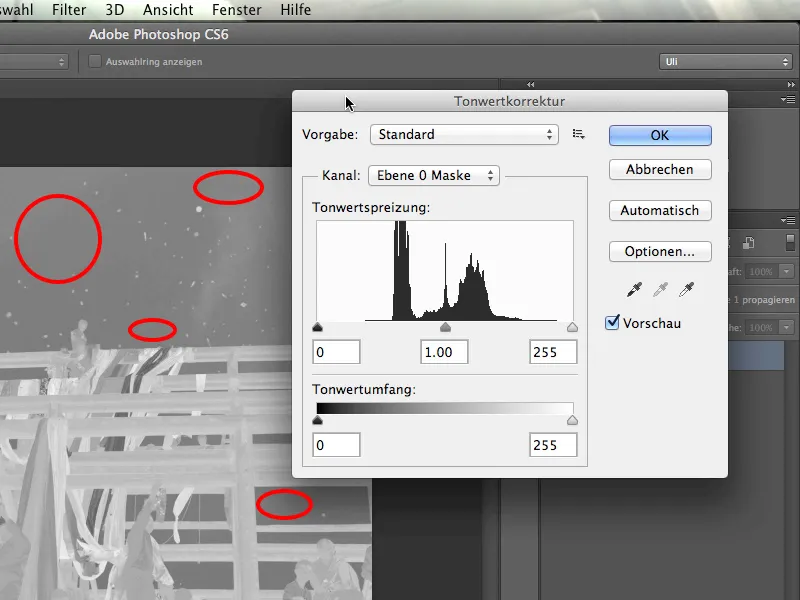Click the right double-arrow panel dock icon
Viewport: 800px width, 600px height.
click(x=791, y=84)
